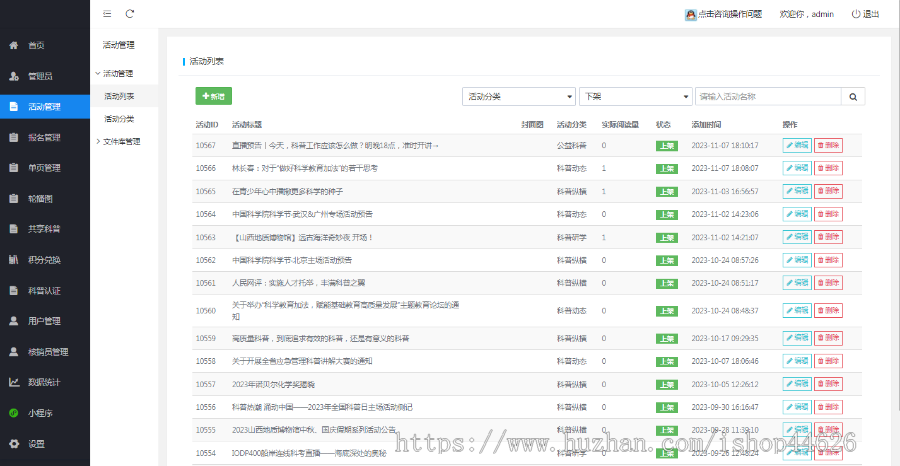Screen dimensions: 900x466
Task: Click the home icon beside 首页
Action: click(14, 45)
